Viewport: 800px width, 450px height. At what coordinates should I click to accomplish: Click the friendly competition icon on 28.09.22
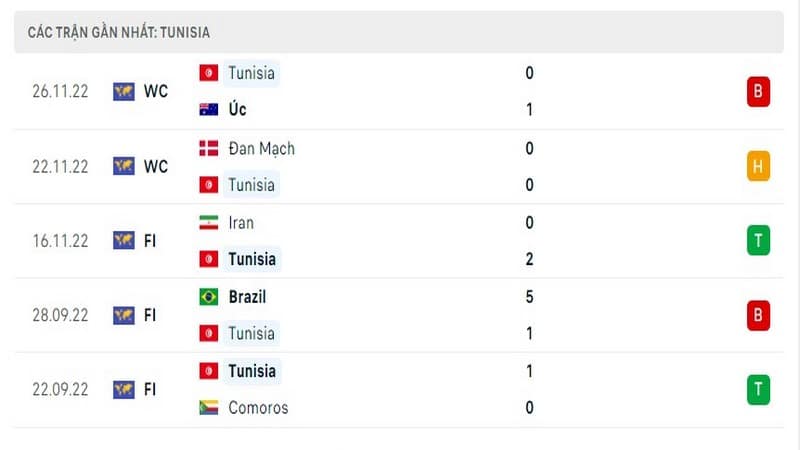123,315
